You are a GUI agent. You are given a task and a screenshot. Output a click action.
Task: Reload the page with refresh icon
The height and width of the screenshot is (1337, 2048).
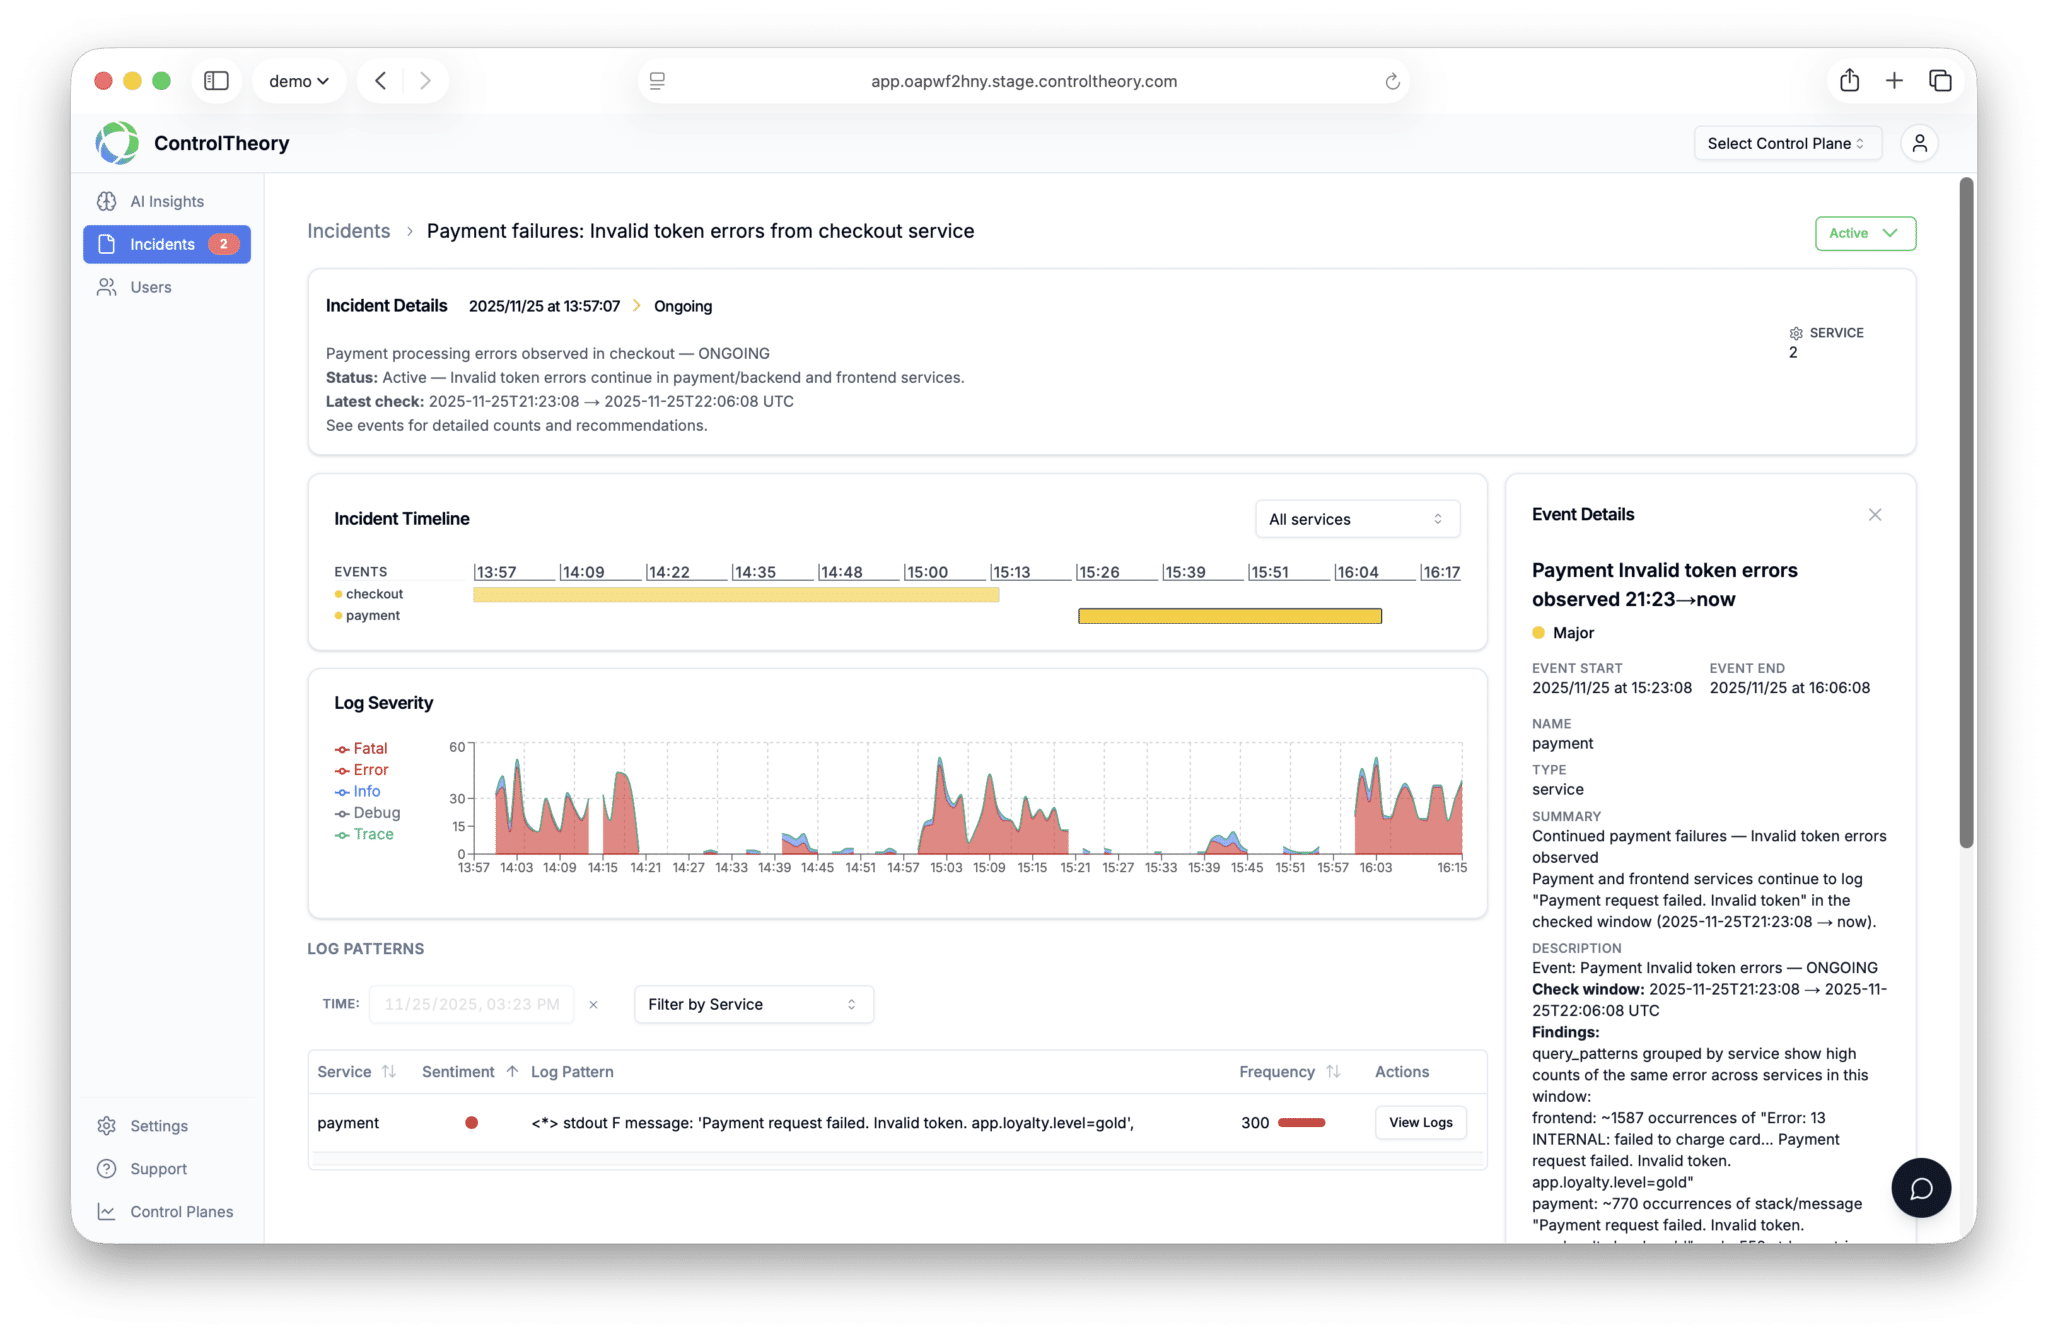1392,82
